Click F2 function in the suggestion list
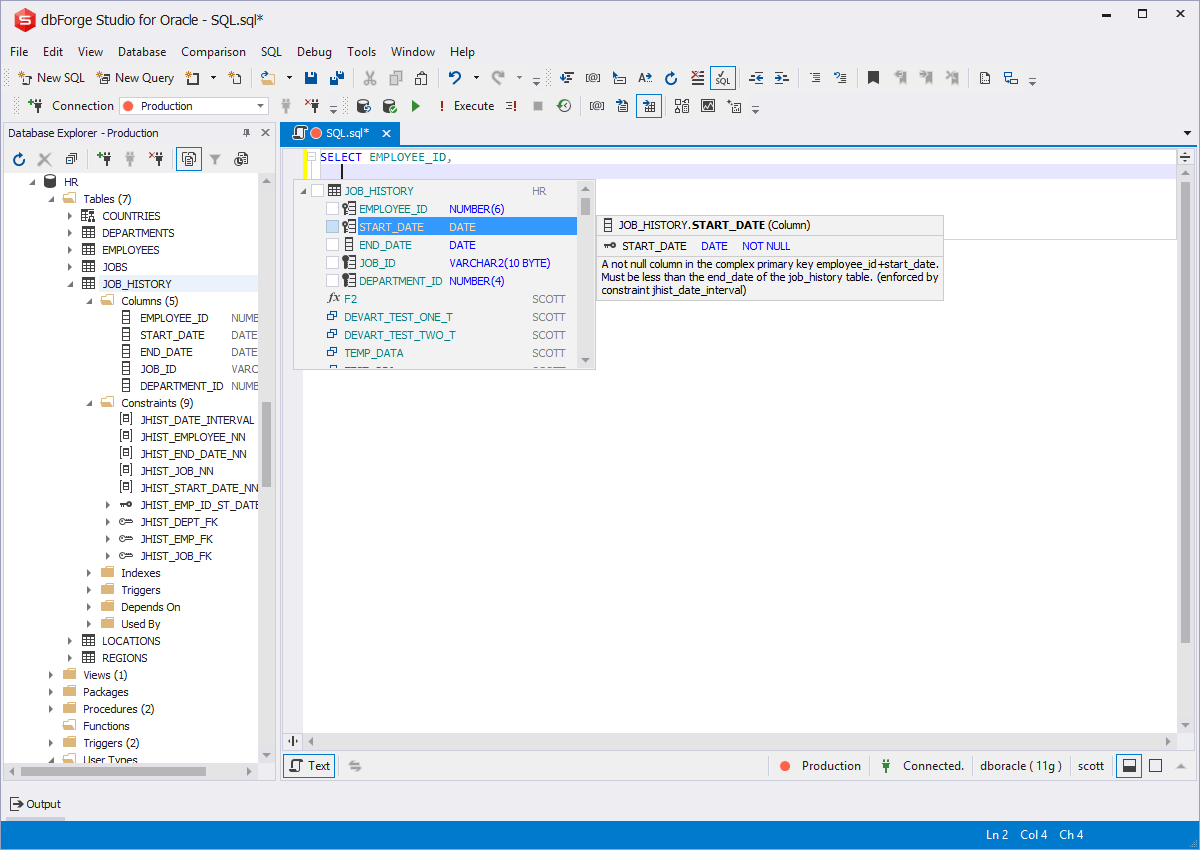Image resolution: width=1200 pixels, height=850 pixels. click(x=350, y=299)
